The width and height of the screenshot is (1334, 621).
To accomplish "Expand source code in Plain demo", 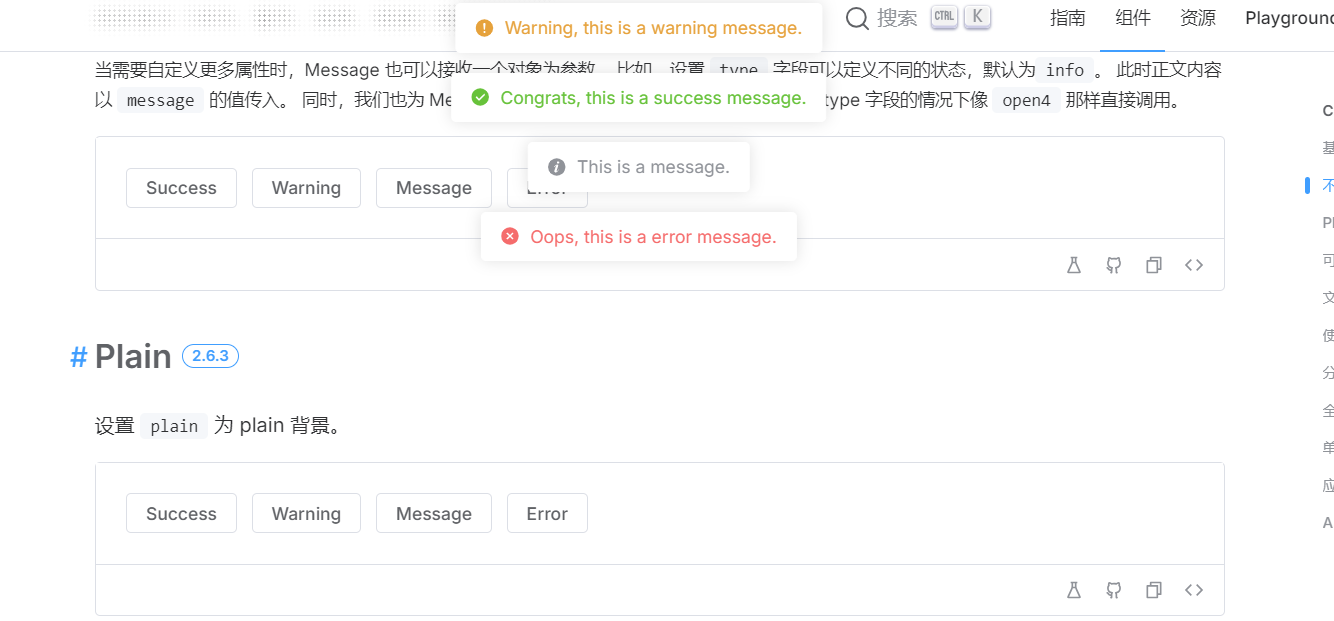I will pos(1194,590).
